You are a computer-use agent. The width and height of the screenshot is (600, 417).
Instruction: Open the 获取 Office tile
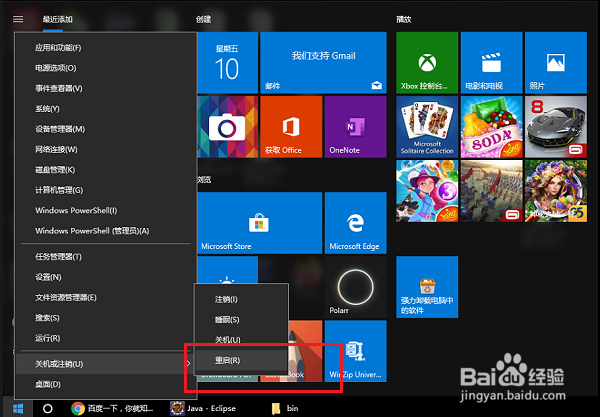coord(291,127)
